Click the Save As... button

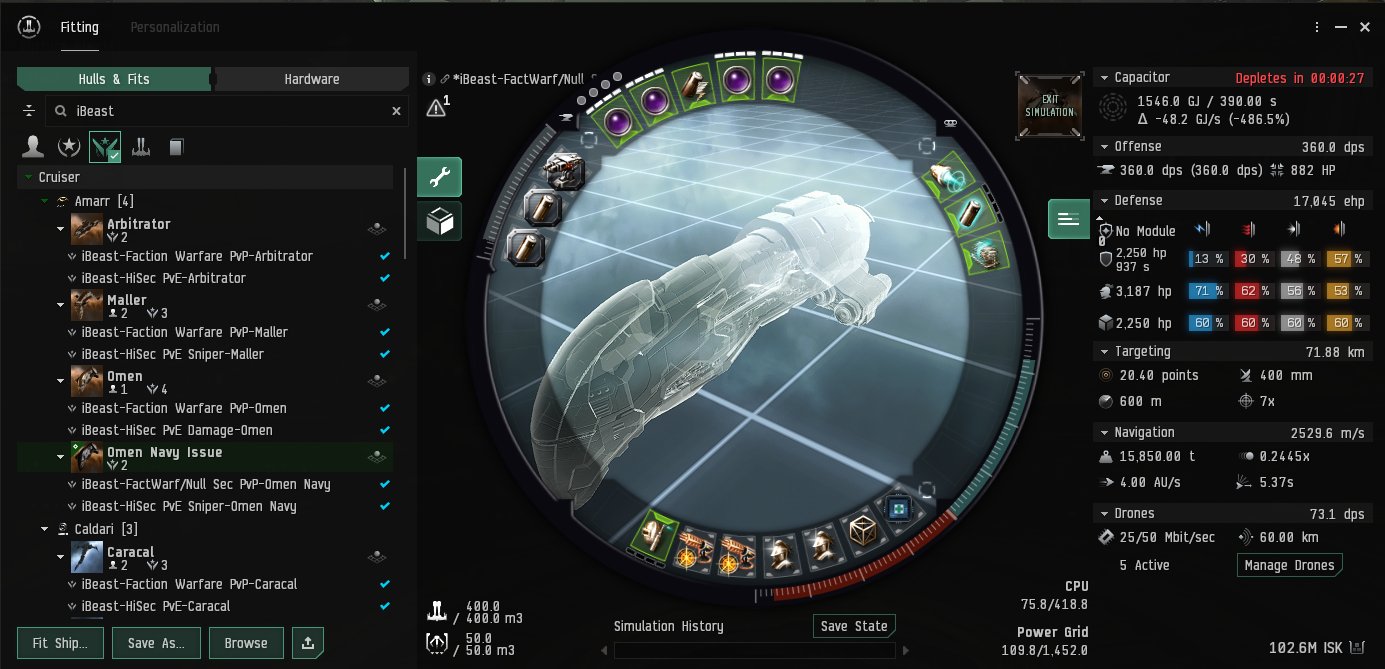(156, 643)
